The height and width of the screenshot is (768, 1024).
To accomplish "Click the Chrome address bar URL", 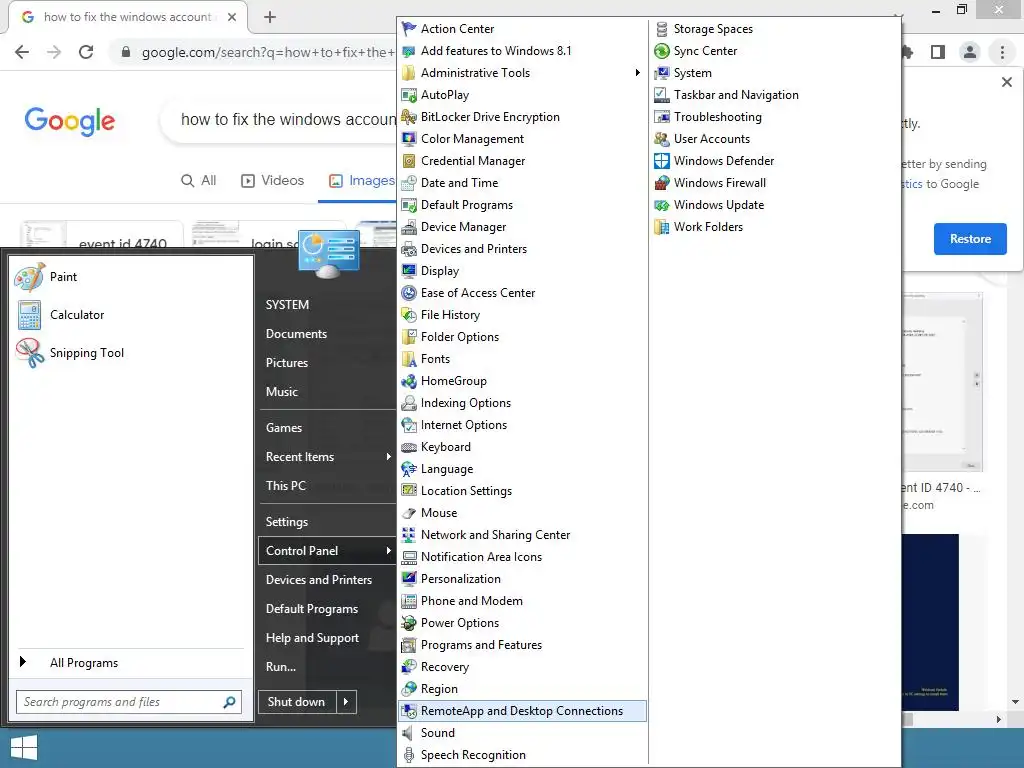I will pos(268,52).
